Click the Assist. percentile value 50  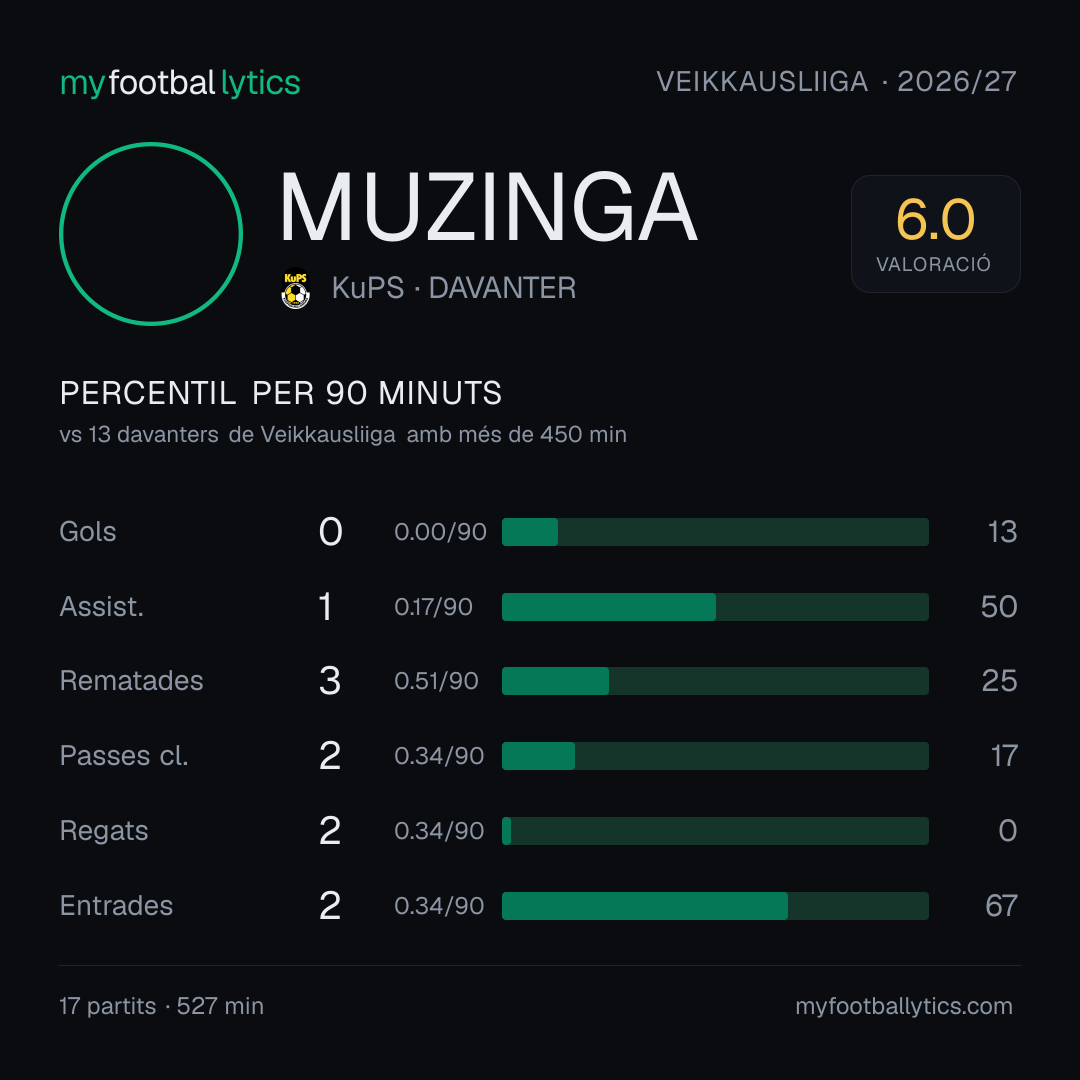point(999,607)
